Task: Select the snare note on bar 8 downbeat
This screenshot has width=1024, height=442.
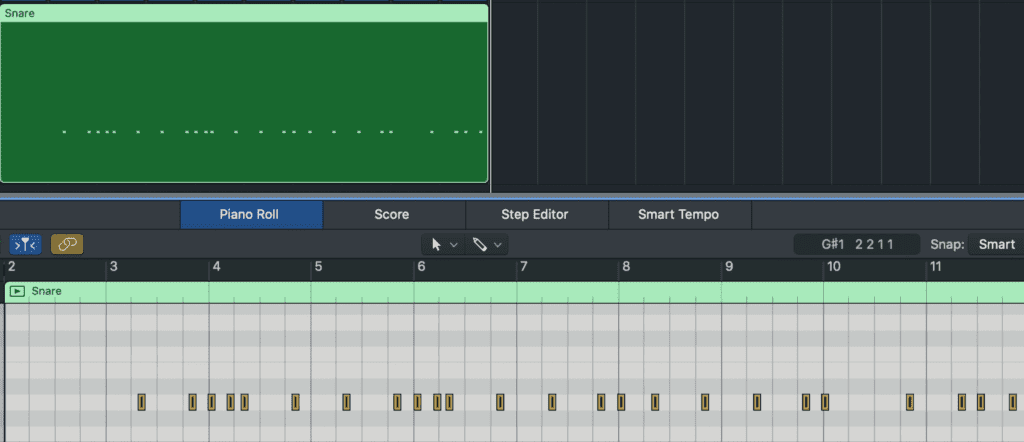Action: click(x=620, y=402)
